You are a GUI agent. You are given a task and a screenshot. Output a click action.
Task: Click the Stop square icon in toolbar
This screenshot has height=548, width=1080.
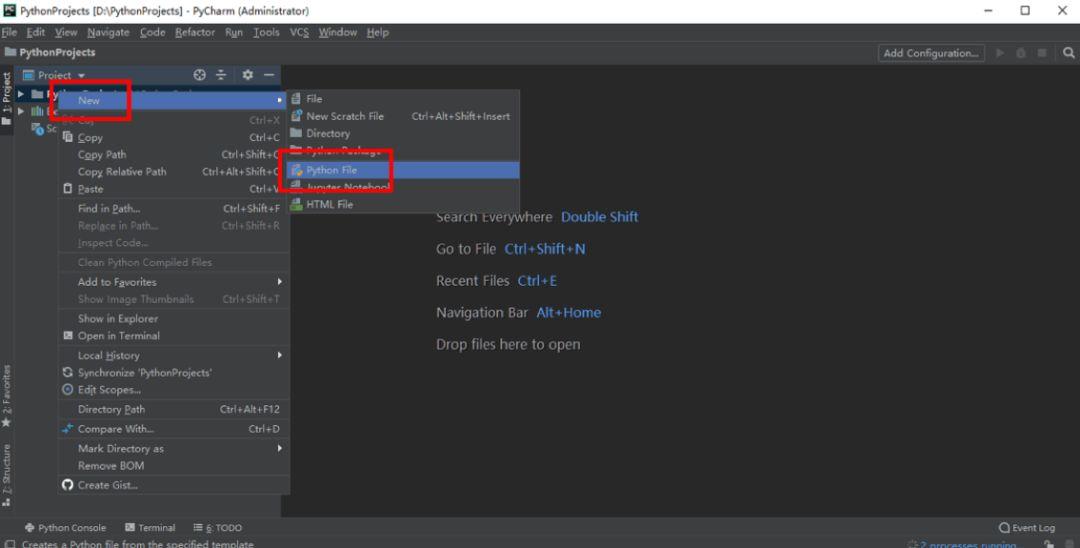pyautogui.click(x=1042, y=53)
